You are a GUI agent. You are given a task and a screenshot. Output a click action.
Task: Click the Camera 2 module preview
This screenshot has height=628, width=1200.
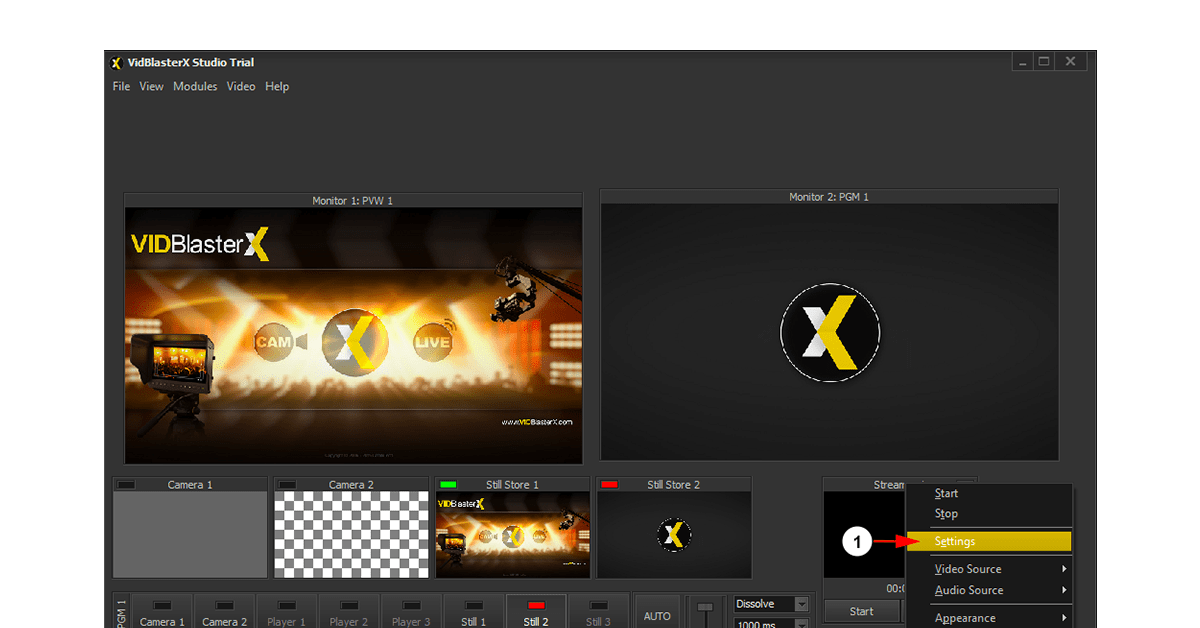[352, 535]
